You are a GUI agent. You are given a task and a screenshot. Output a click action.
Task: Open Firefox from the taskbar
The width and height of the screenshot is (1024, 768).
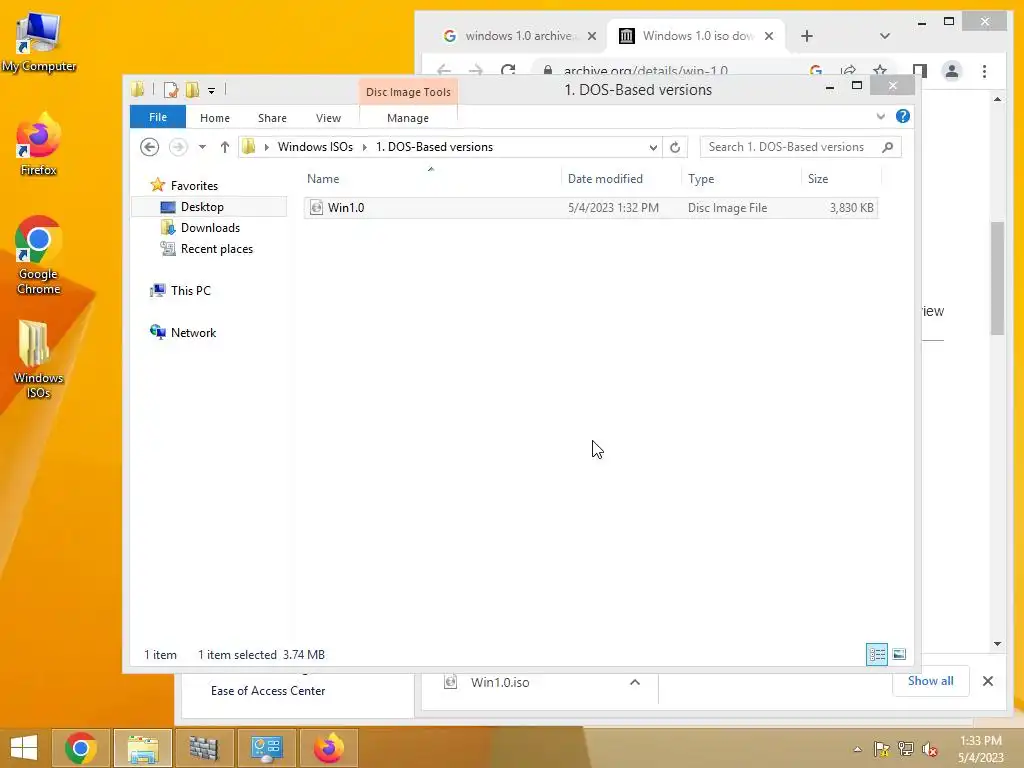point(328,748)
